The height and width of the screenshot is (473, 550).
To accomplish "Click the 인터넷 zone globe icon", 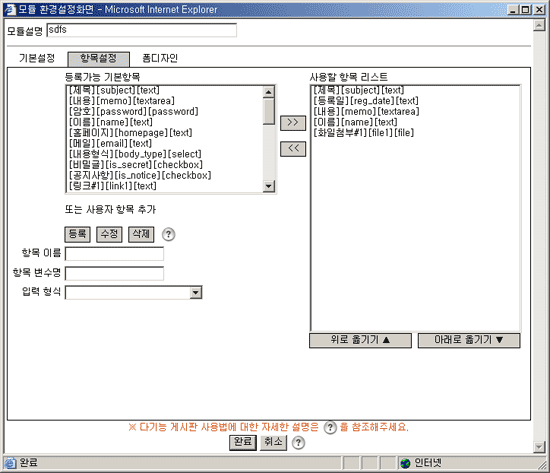I will [x=405, y=463].
